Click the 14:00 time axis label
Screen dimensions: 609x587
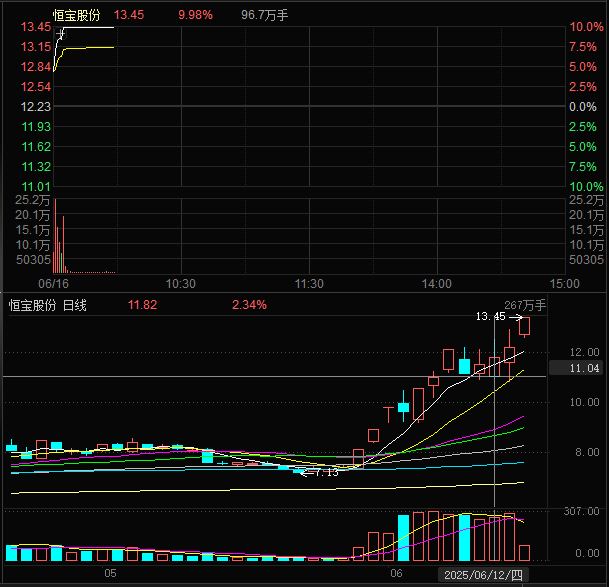(437, 284)
